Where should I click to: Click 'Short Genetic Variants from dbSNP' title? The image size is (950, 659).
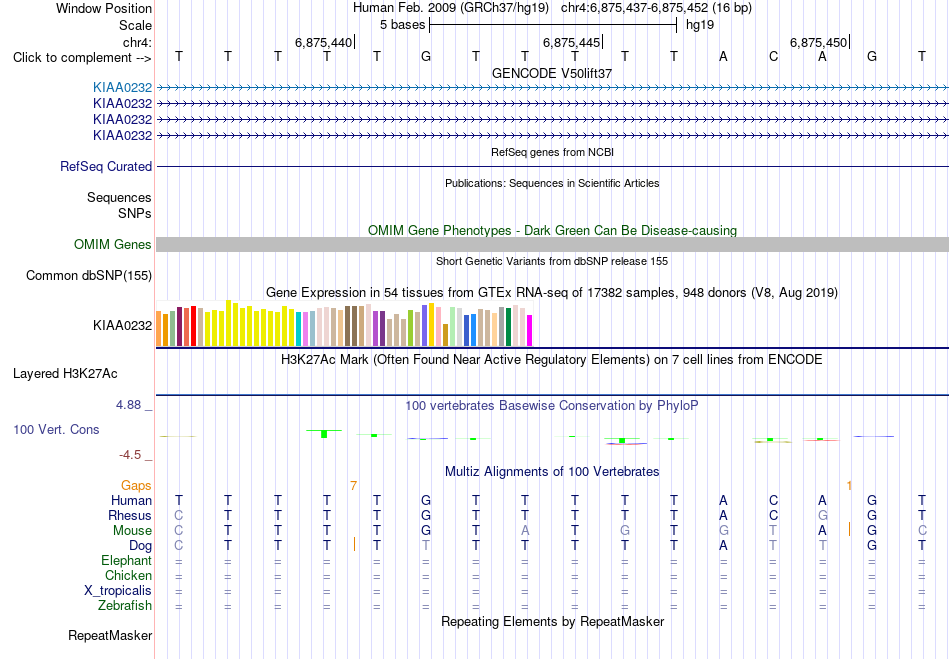pyautogui.click(x=552, y=261)
